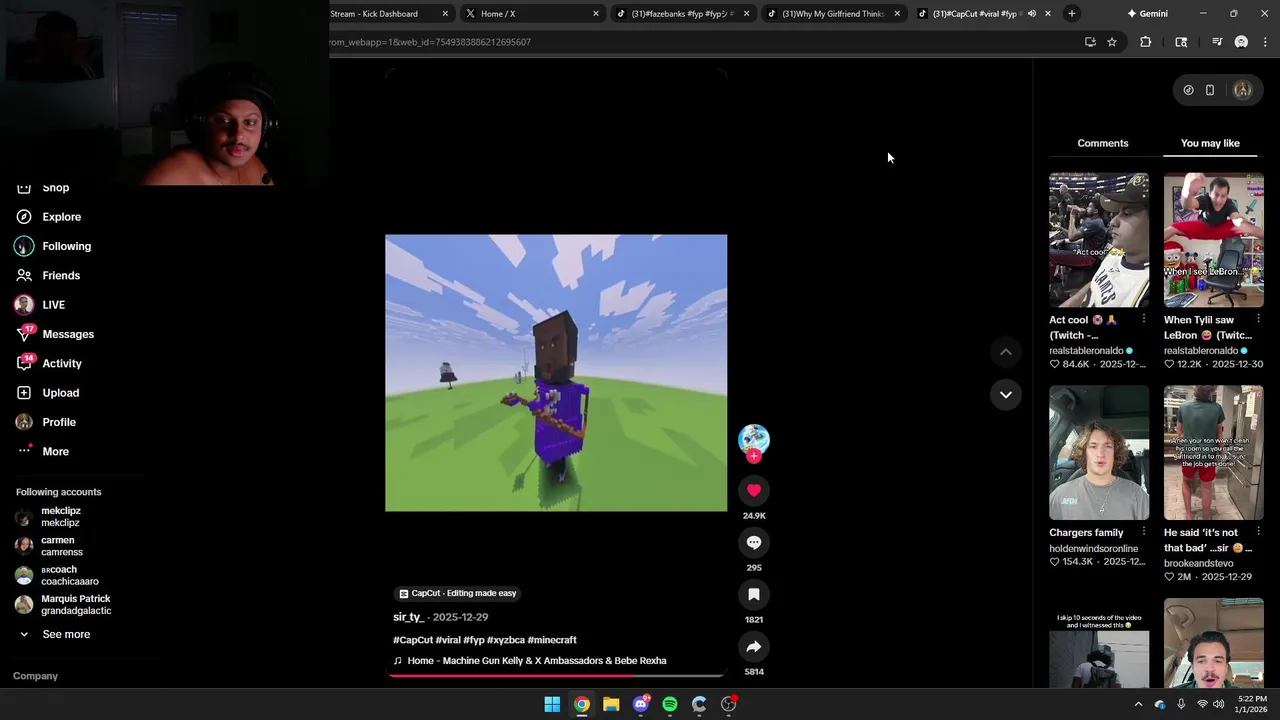The image size is (1280, 720).
Task: Click CapCut - Editing made easy badge
Action: pyautogui.click(x=458, y=593)
